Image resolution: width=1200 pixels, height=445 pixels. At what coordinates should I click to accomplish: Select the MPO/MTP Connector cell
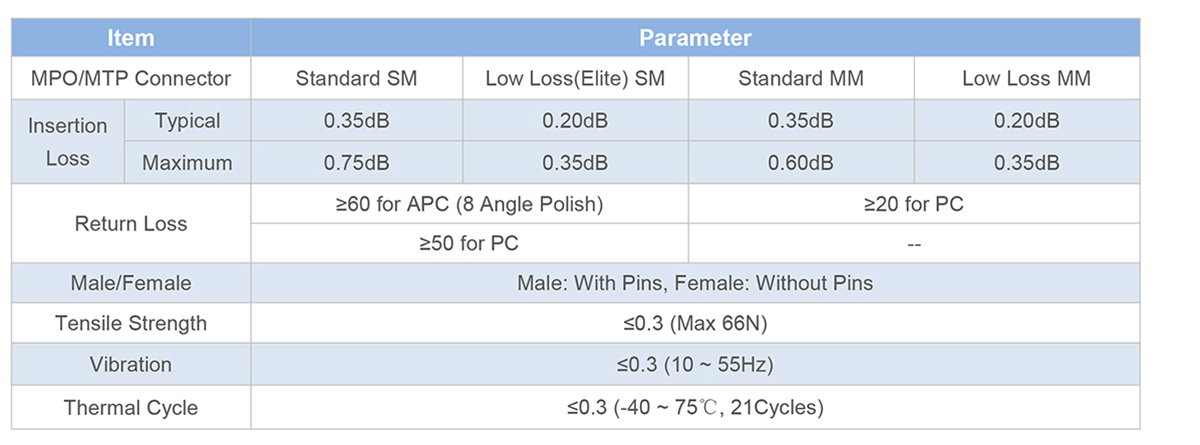[x=131, y=78]
